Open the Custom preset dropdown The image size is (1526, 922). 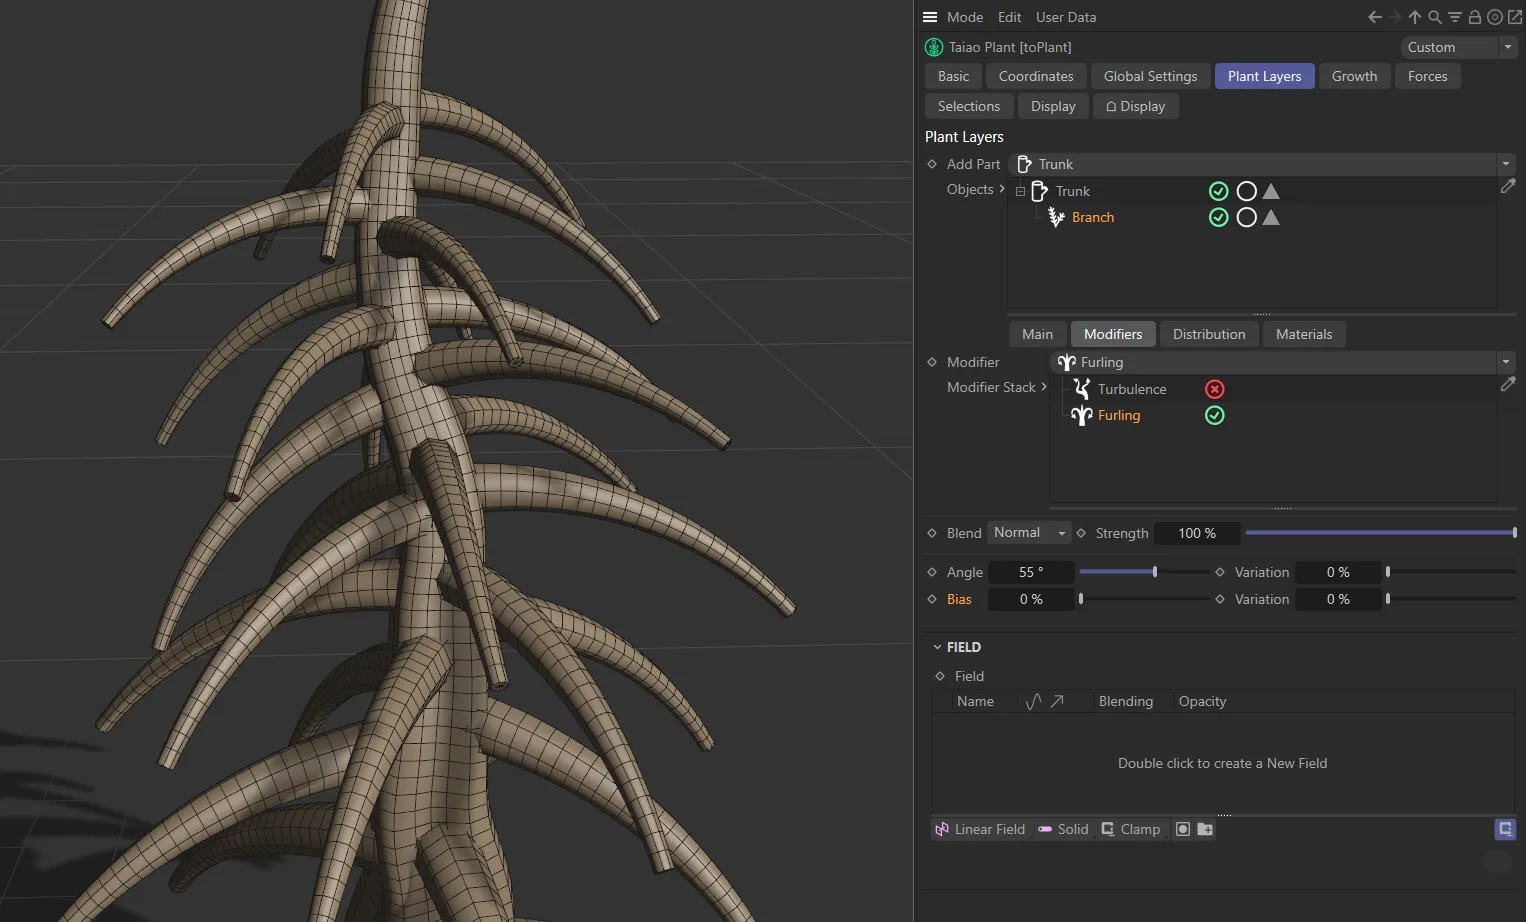tap(1506, 47)
